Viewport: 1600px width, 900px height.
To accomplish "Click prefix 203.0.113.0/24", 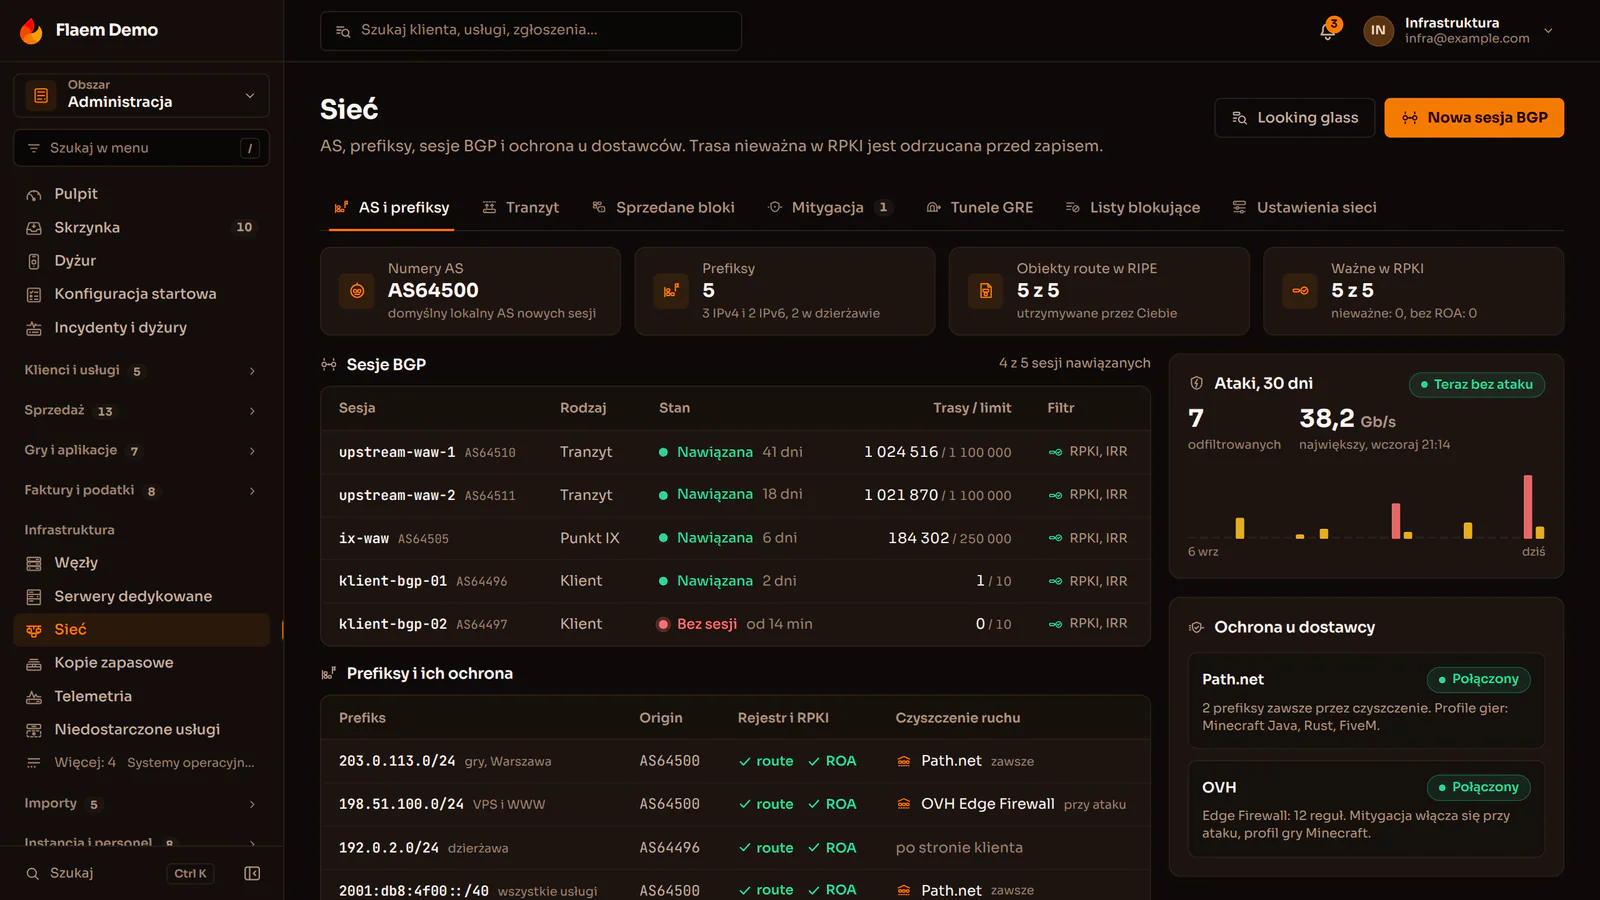I will pyautogui.click(x=396, y=761).
